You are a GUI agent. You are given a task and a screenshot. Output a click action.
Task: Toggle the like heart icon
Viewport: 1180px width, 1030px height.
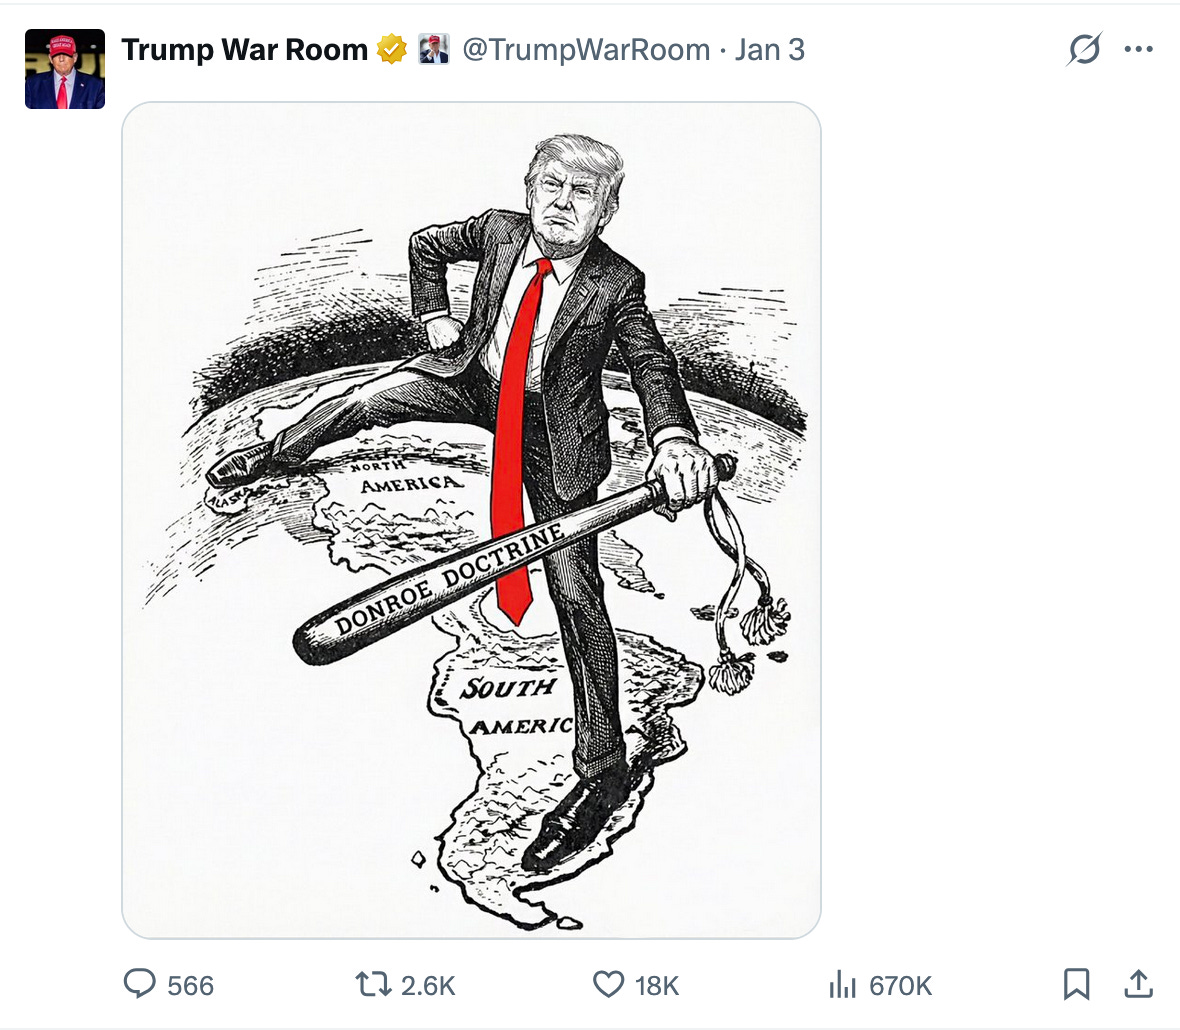(x=608, y=984)
